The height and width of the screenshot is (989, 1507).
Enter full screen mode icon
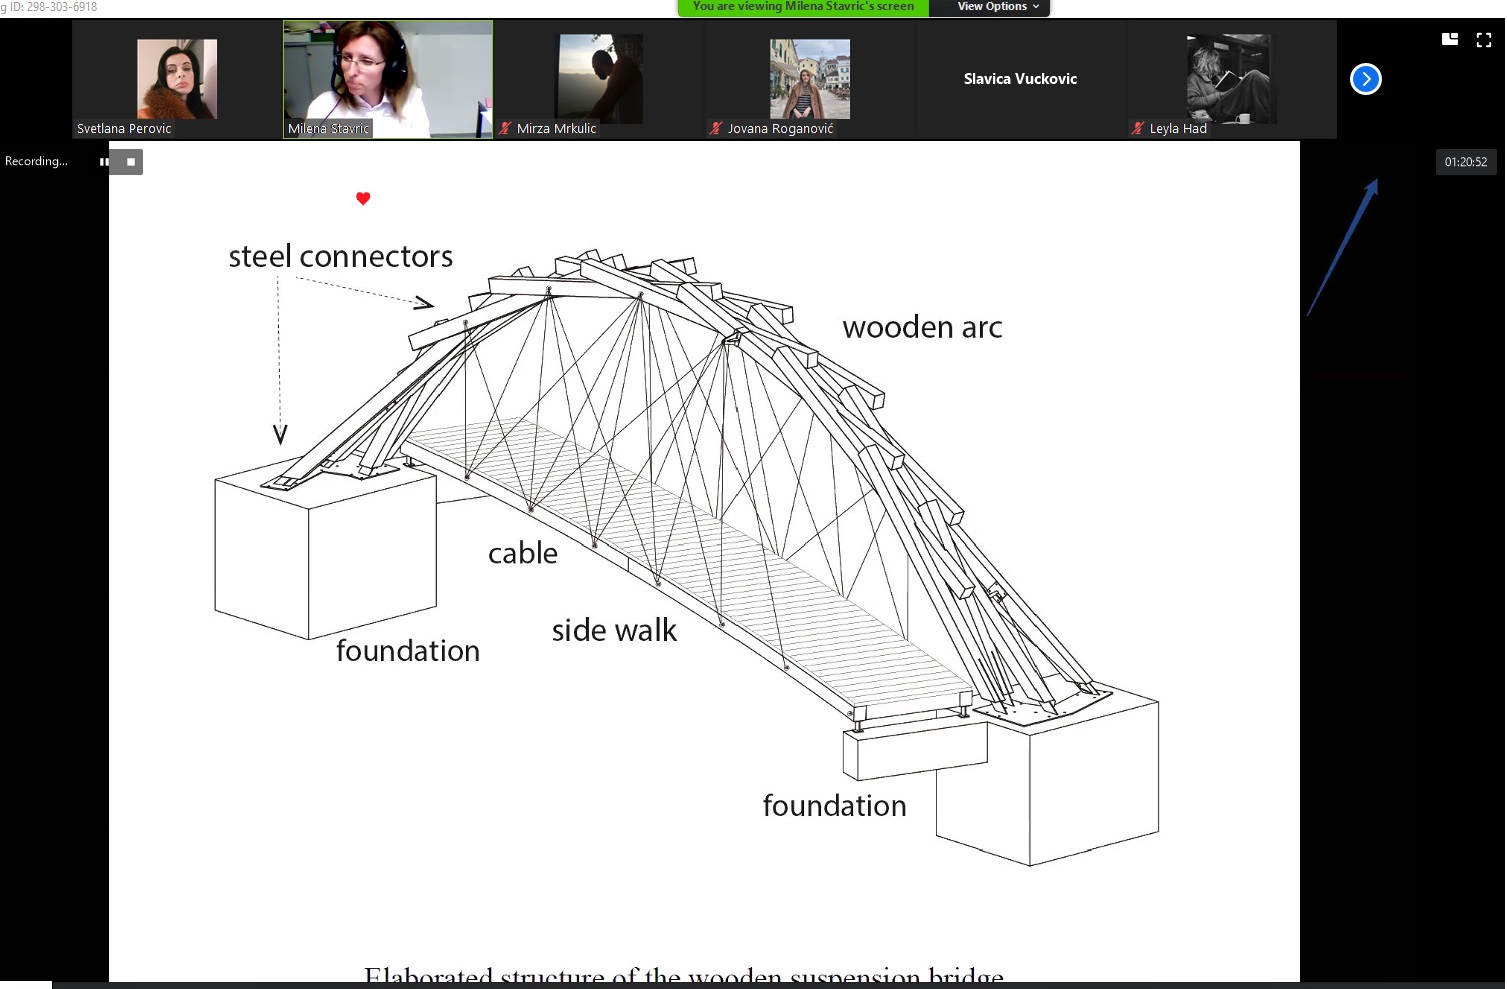pos(1484,40)
